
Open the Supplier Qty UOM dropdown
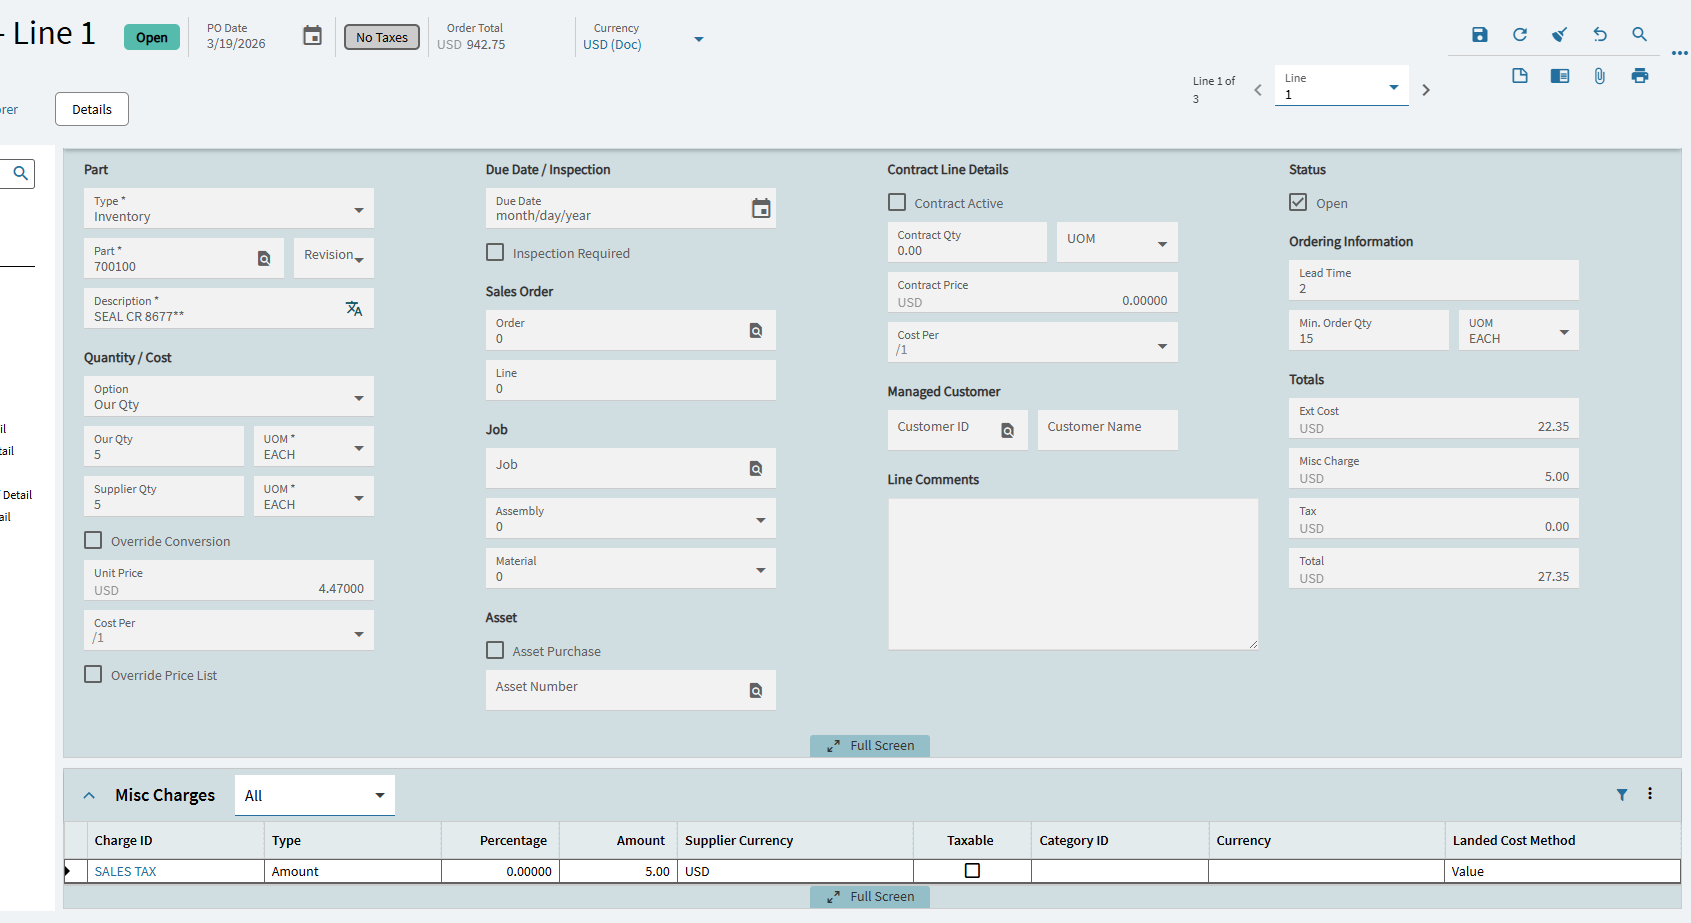[359, 498]
